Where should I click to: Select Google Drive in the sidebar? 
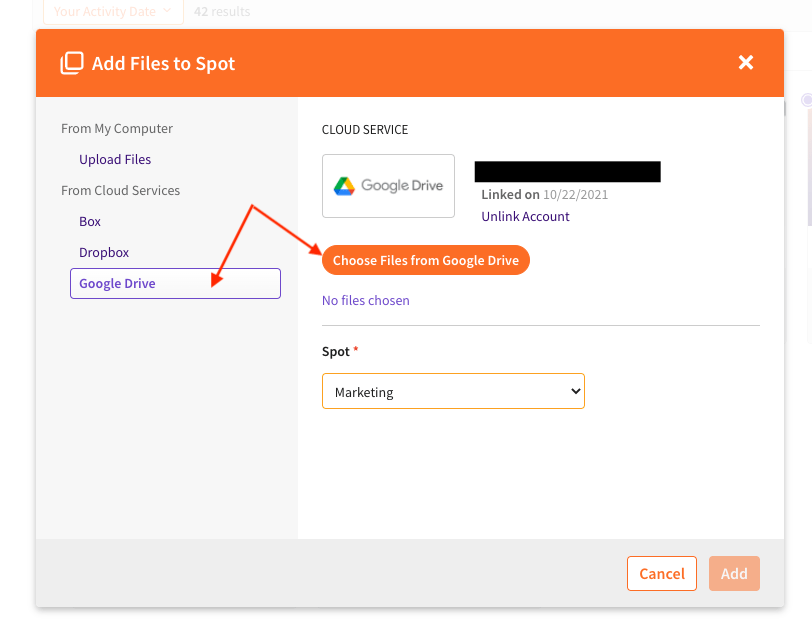coord(175,283)
